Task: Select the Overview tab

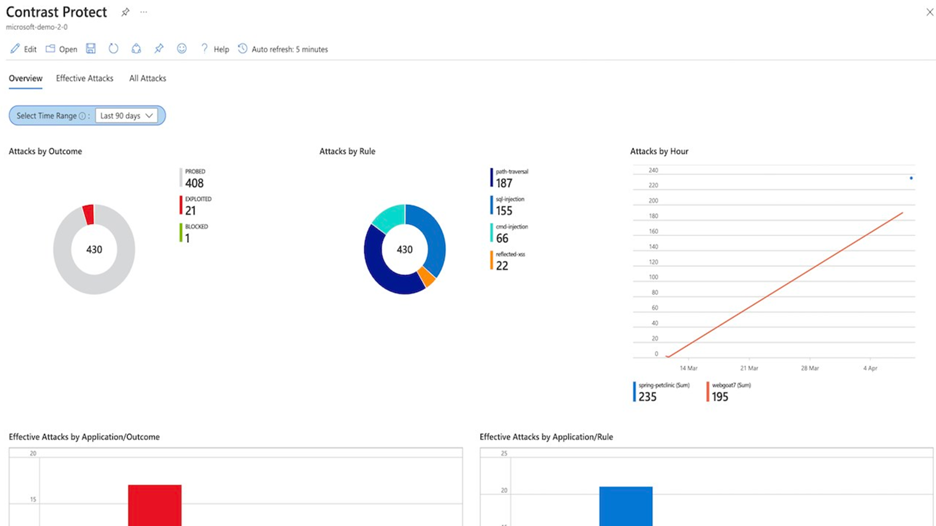Action: 25,78
